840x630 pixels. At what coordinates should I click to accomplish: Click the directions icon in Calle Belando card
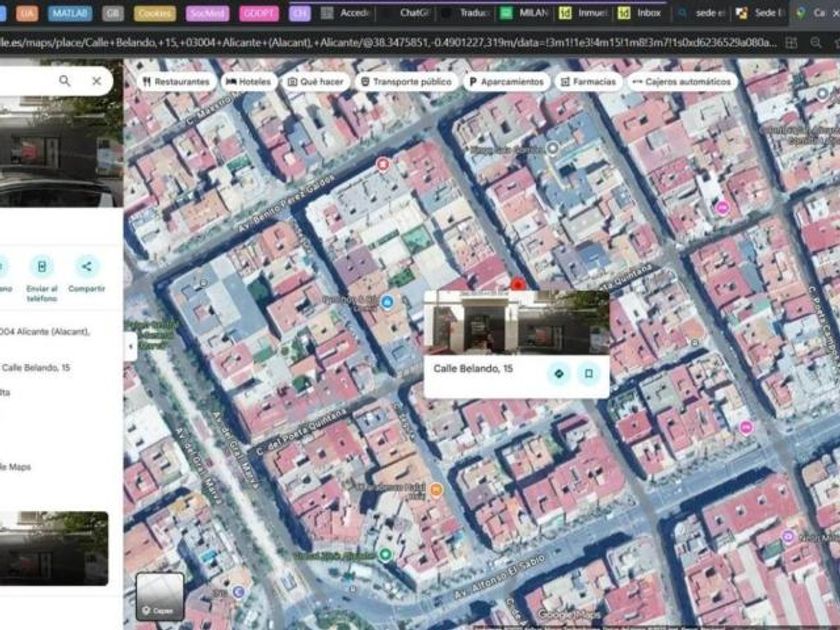click(559, 373)
